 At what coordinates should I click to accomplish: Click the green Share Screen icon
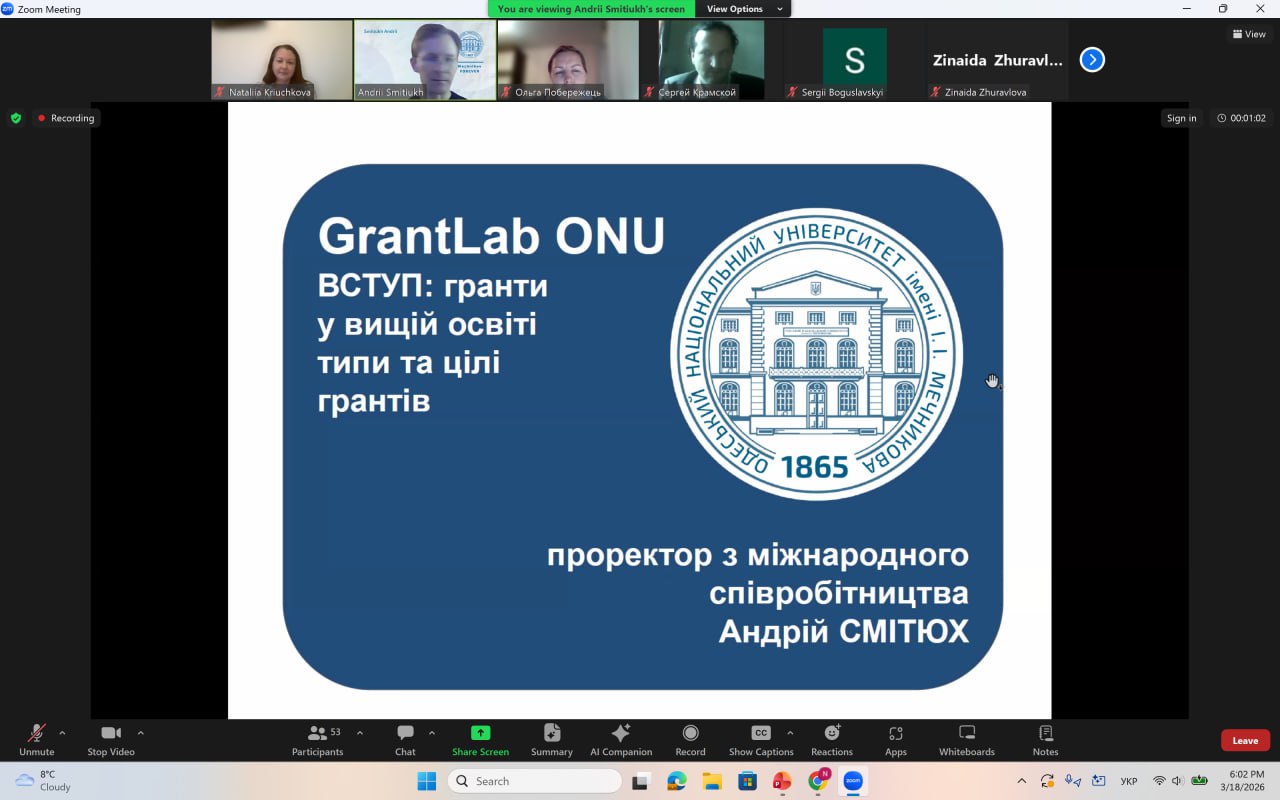tap(480, 739)
